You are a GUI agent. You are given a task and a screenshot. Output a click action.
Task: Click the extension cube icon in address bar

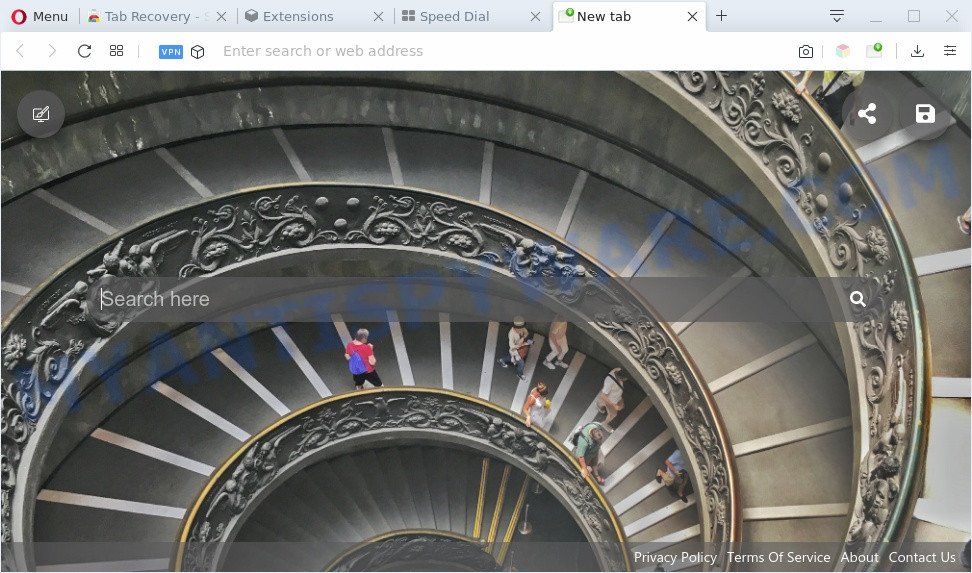197,51
